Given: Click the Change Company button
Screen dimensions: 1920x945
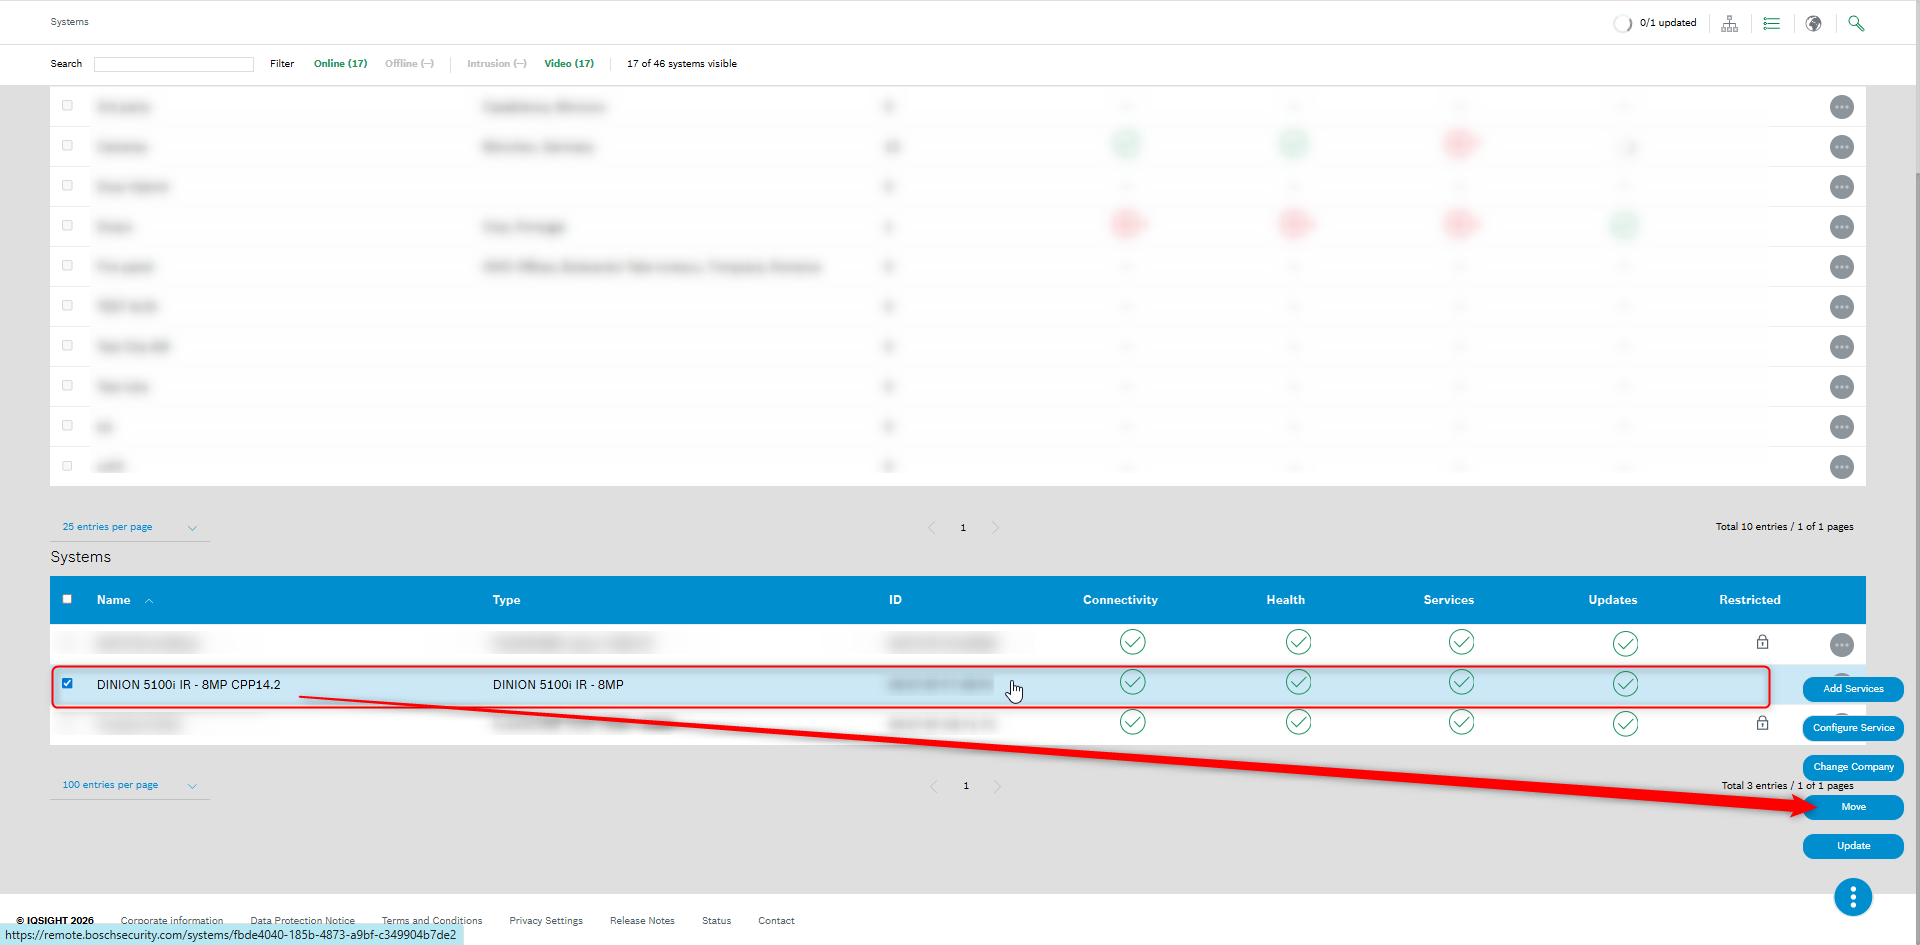Looking at the screenshot, I should pos(1853,767).
